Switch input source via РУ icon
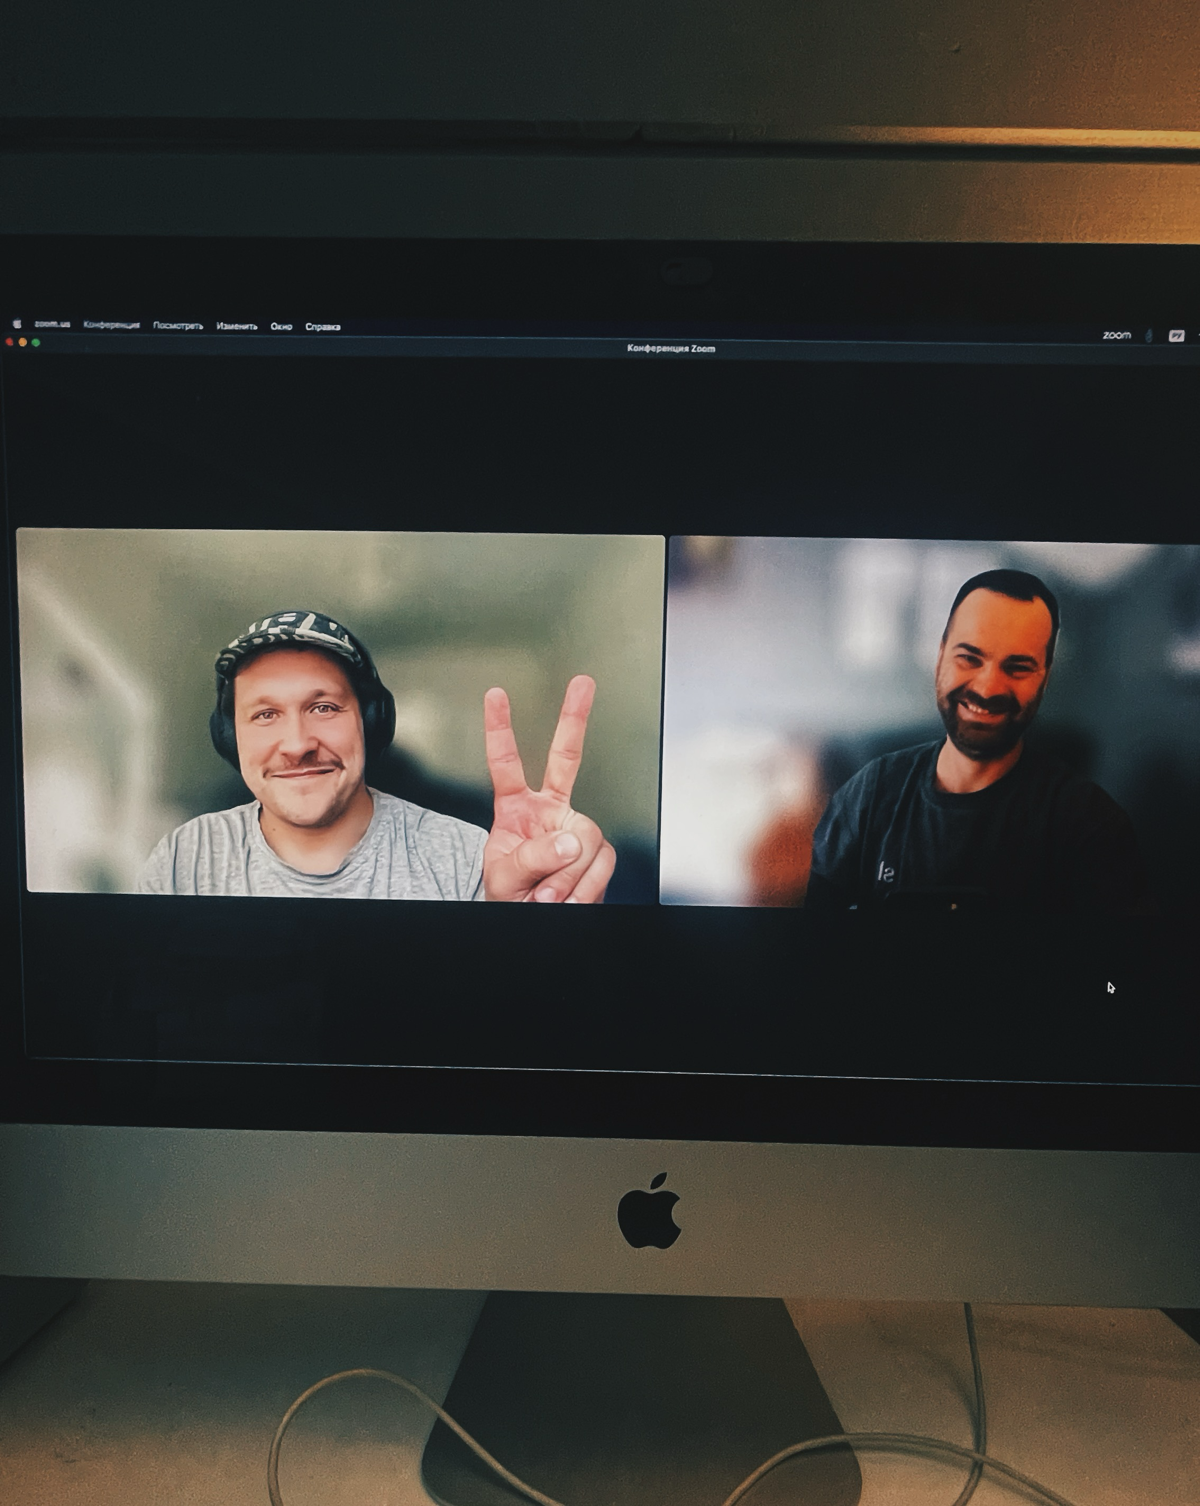 tap(1176, 336)
